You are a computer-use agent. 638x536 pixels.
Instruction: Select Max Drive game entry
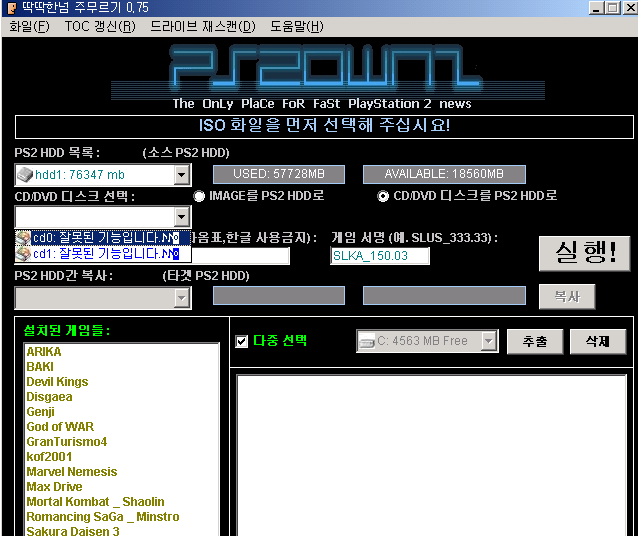pos(54,487)
